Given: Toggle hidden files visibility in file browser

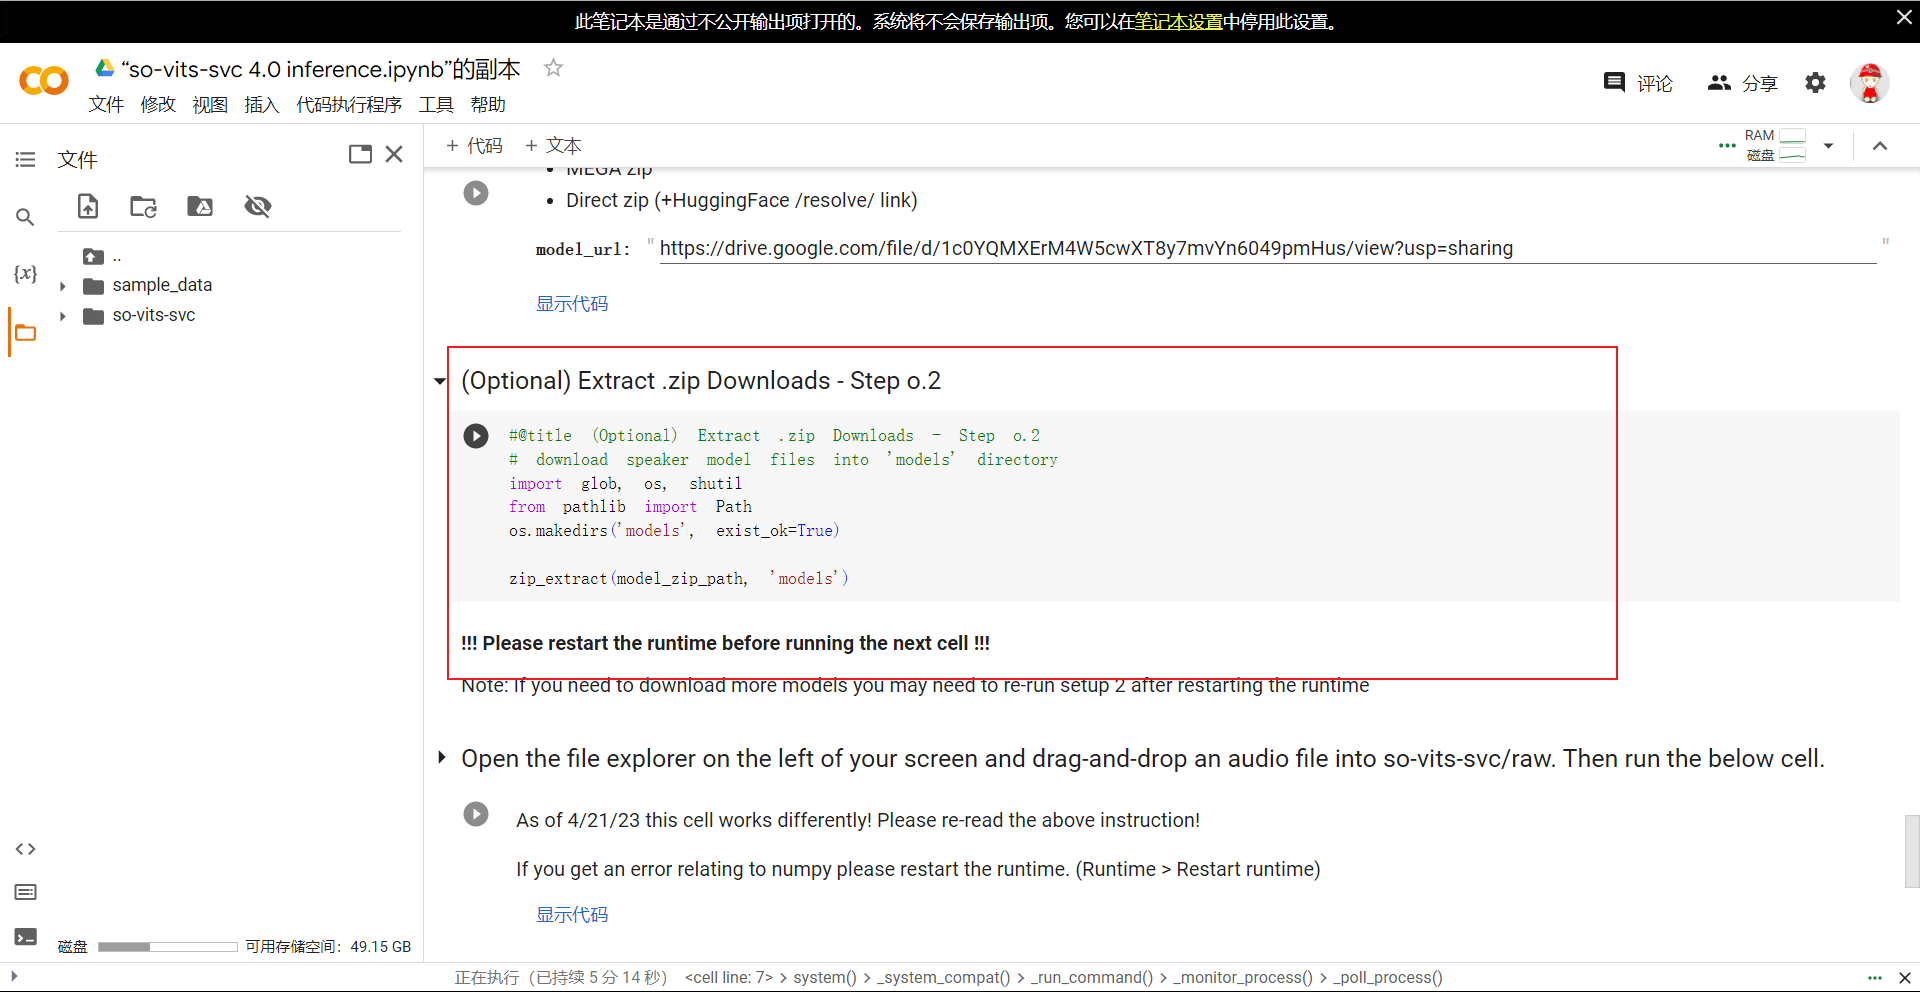Looking at the screenshot, I should [x=258, y=207].
